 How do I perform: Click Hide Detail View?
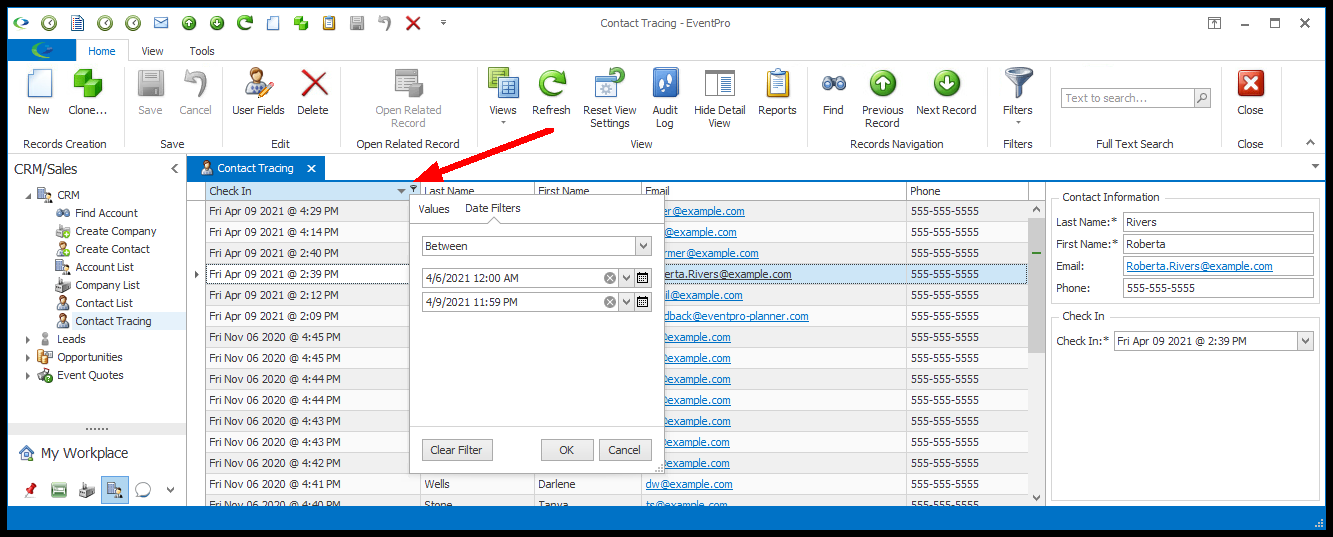[719, 99]
